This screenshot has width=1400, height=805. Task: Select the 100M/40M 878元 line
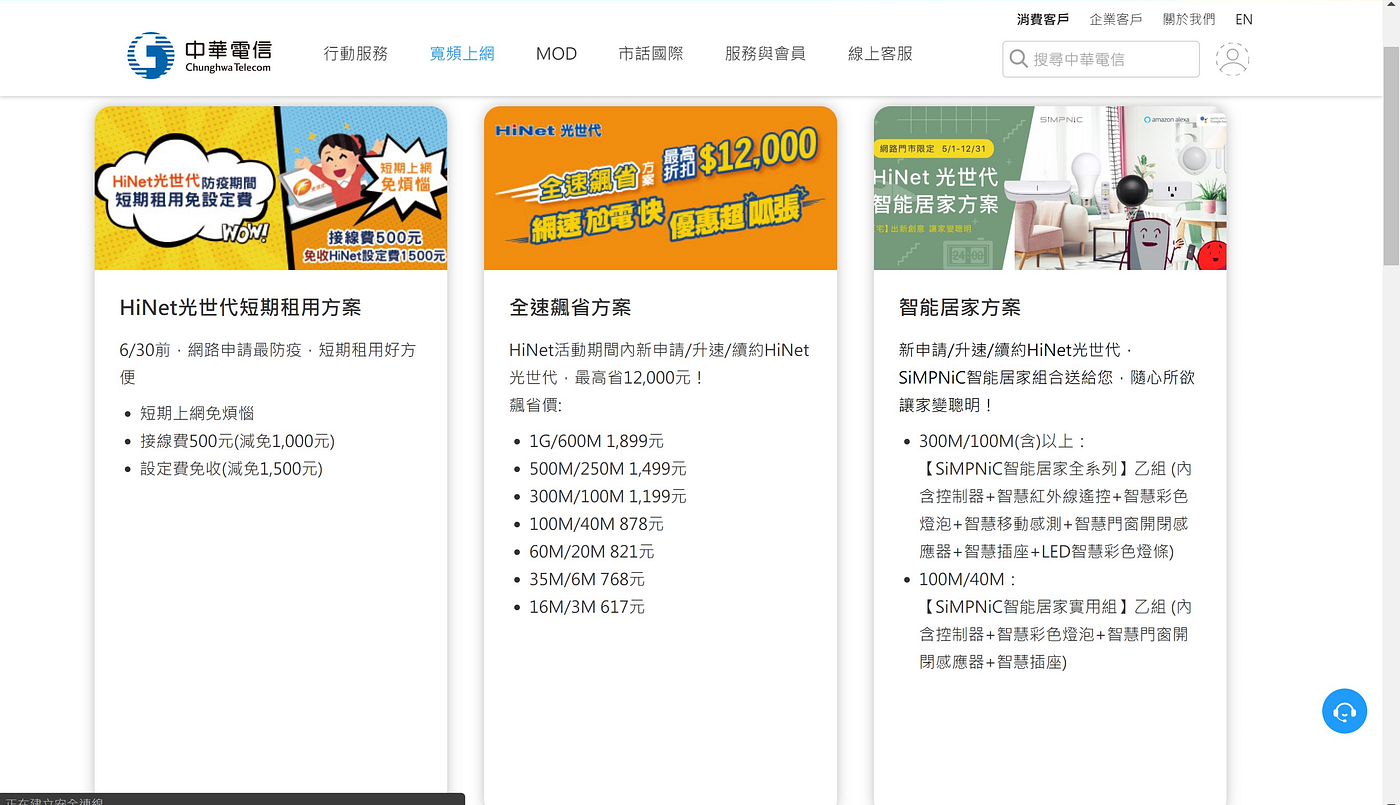(597, 524)
